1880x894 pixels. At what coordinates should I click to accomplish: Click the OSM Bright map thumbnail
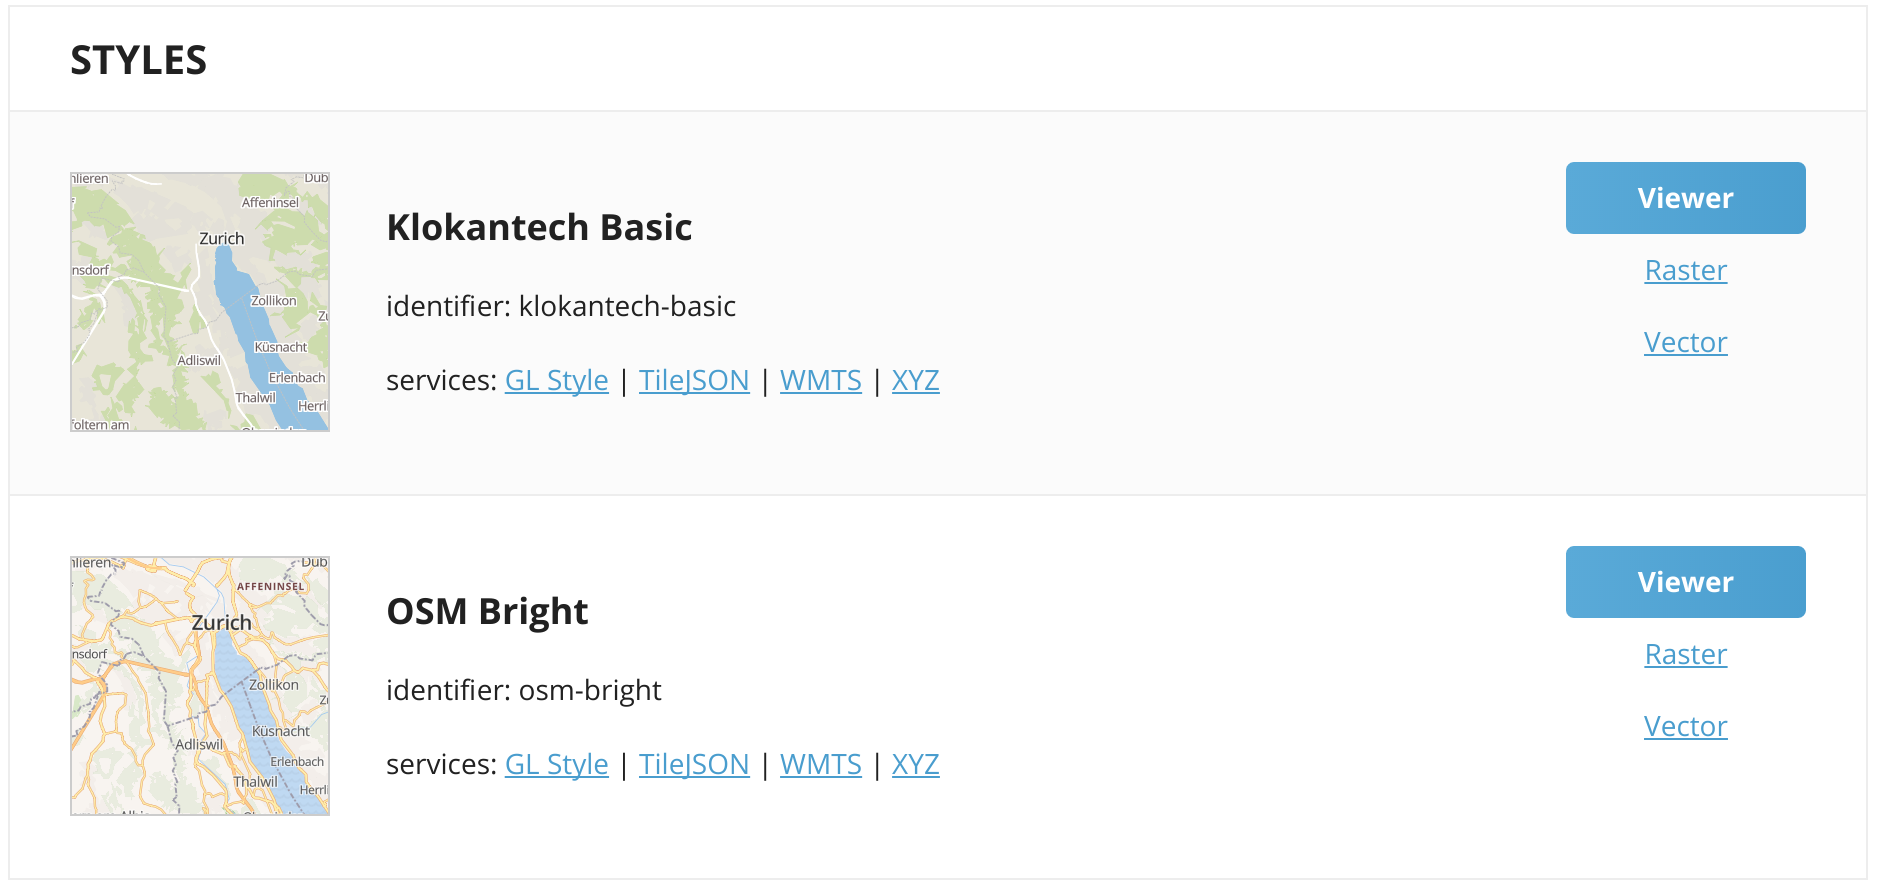point(200,686)
